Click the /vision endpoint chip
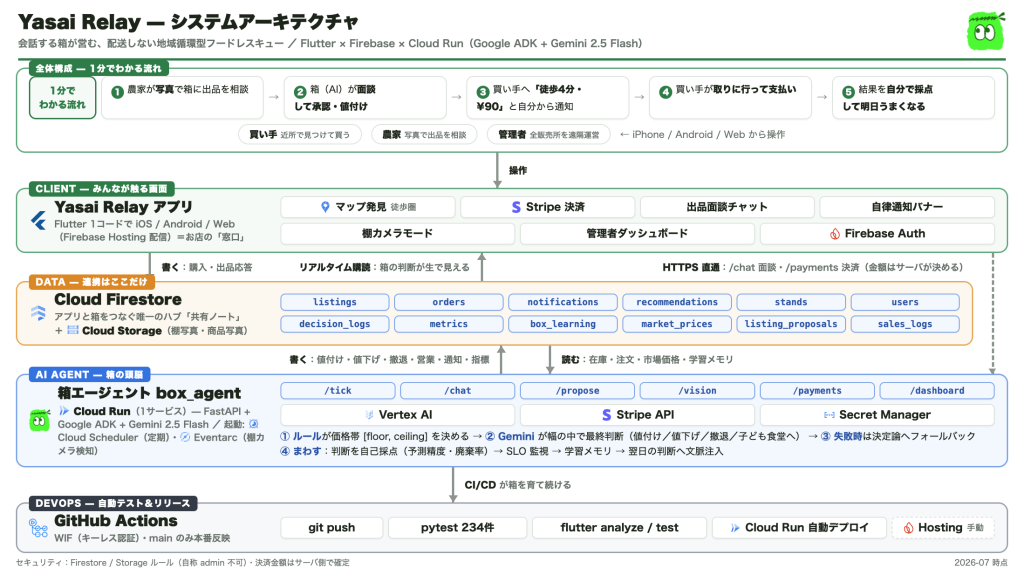 click(x=697, y=391)
